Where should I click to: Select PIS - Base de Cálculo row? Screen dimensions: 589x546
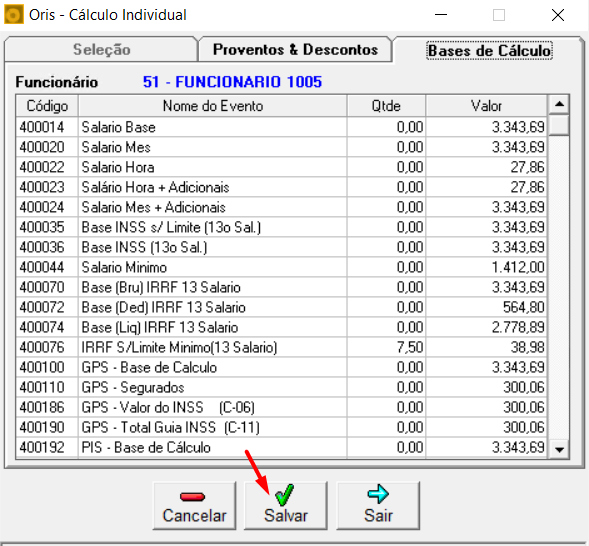pos(282,447)
